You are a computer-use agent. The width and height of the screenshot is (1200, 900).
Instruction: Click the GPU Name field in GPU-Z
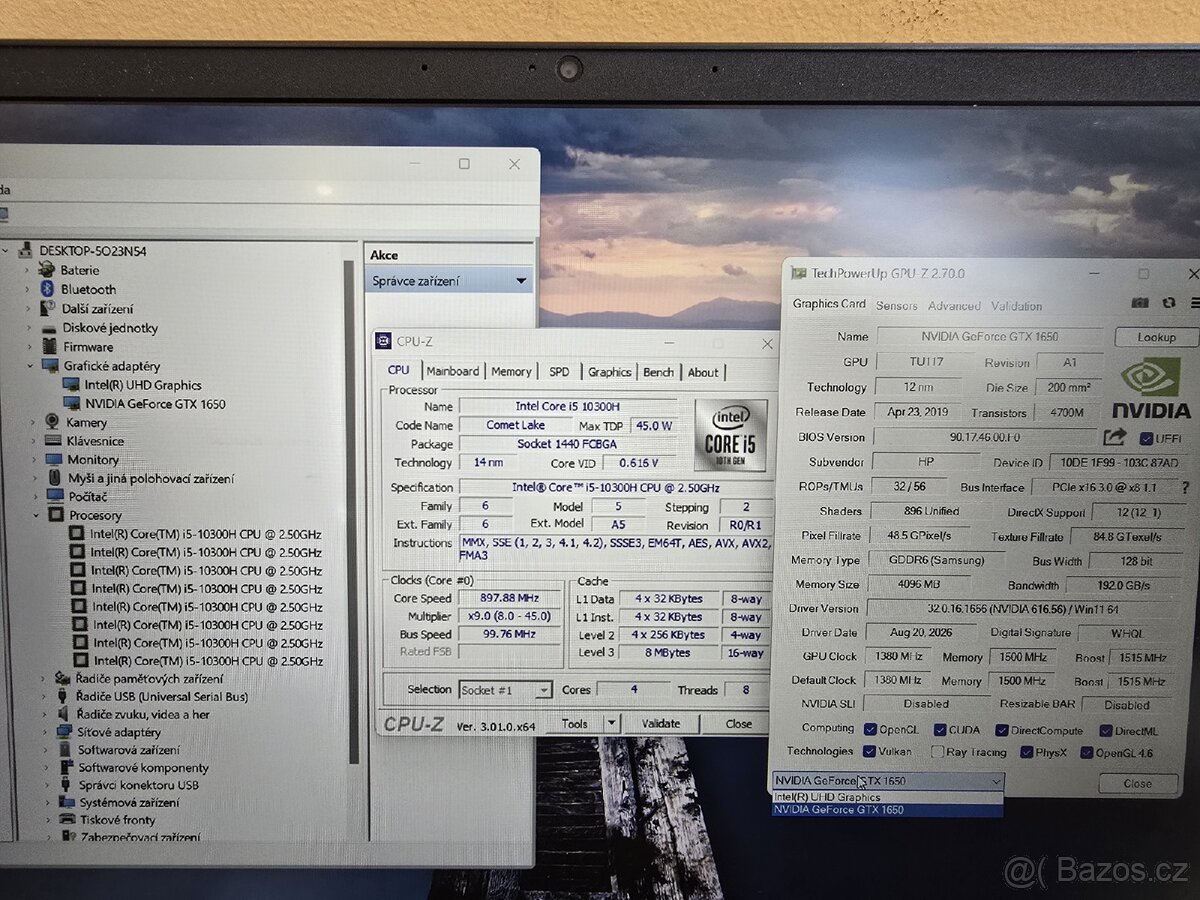coord(990,337)
